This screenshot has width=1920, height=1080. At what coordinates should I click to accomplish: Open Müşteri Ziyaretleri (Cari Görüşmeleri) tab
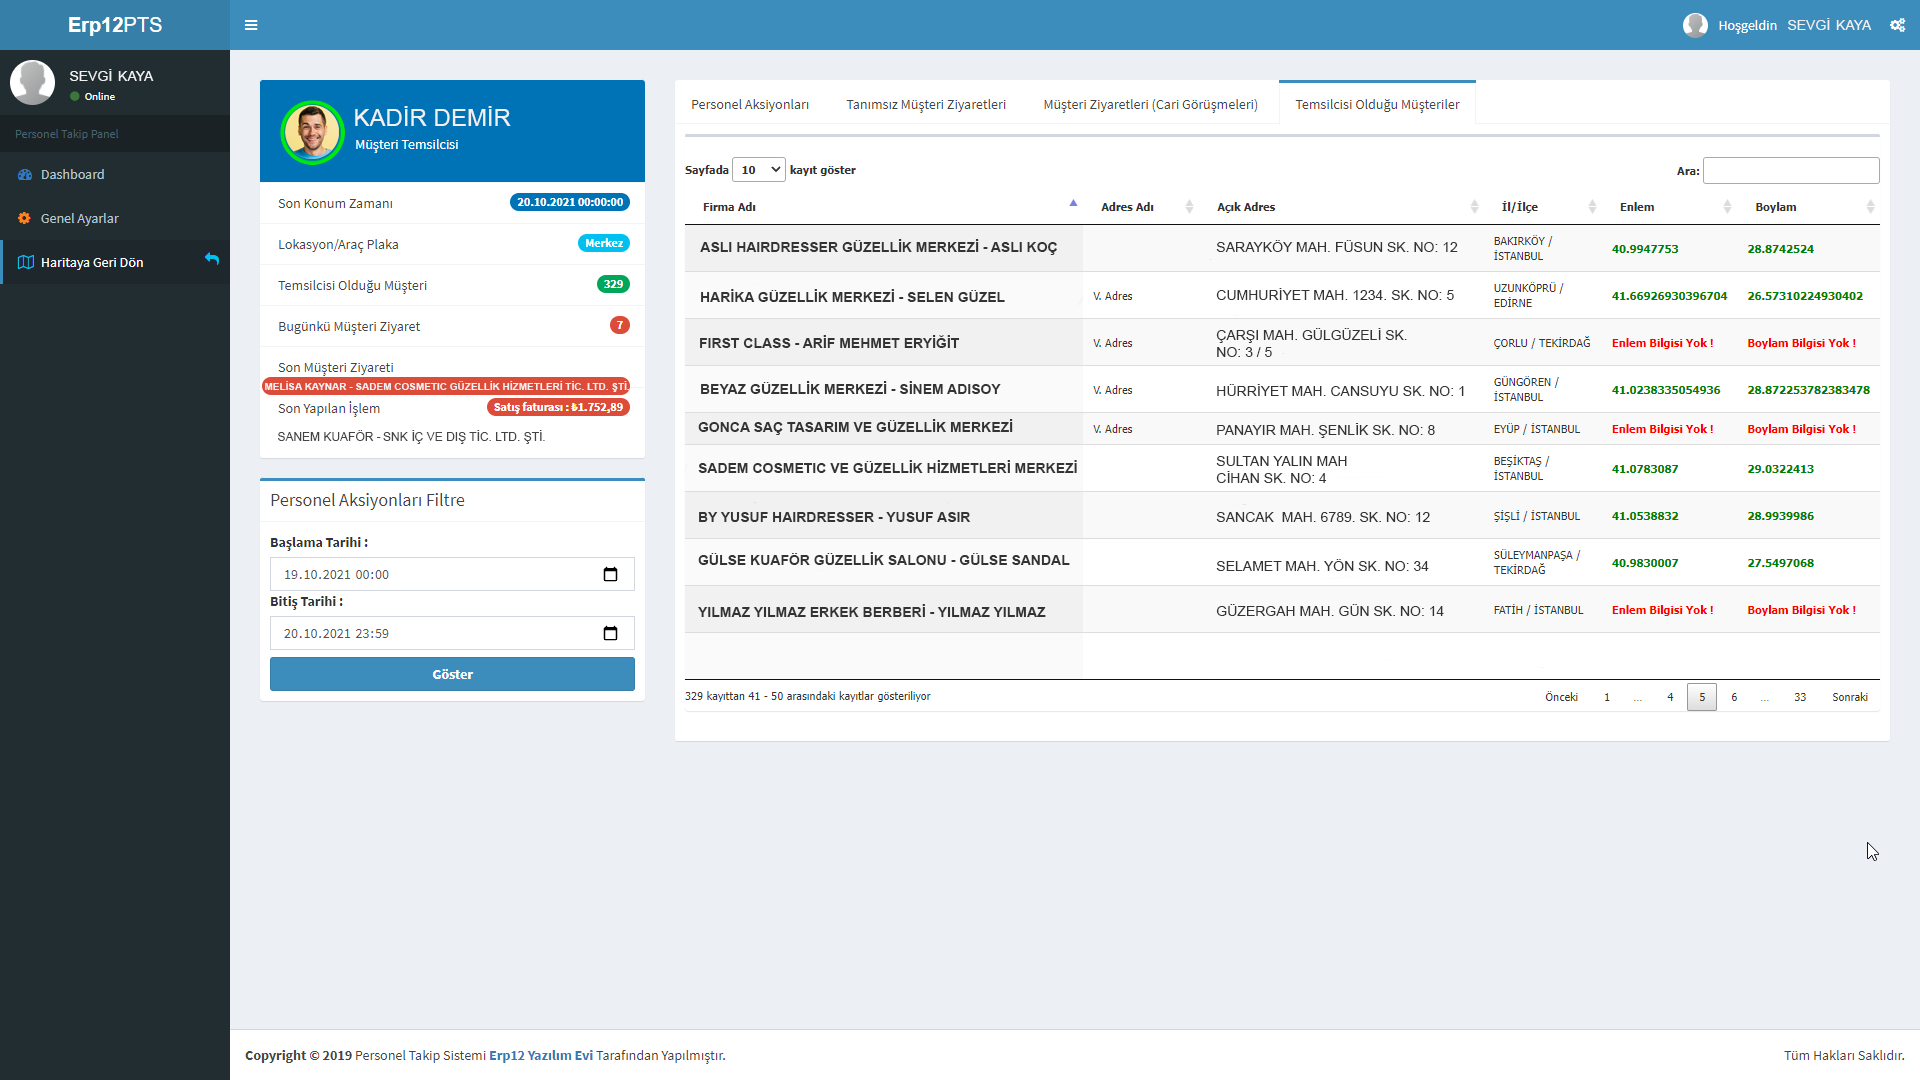tap(1150, 105)
